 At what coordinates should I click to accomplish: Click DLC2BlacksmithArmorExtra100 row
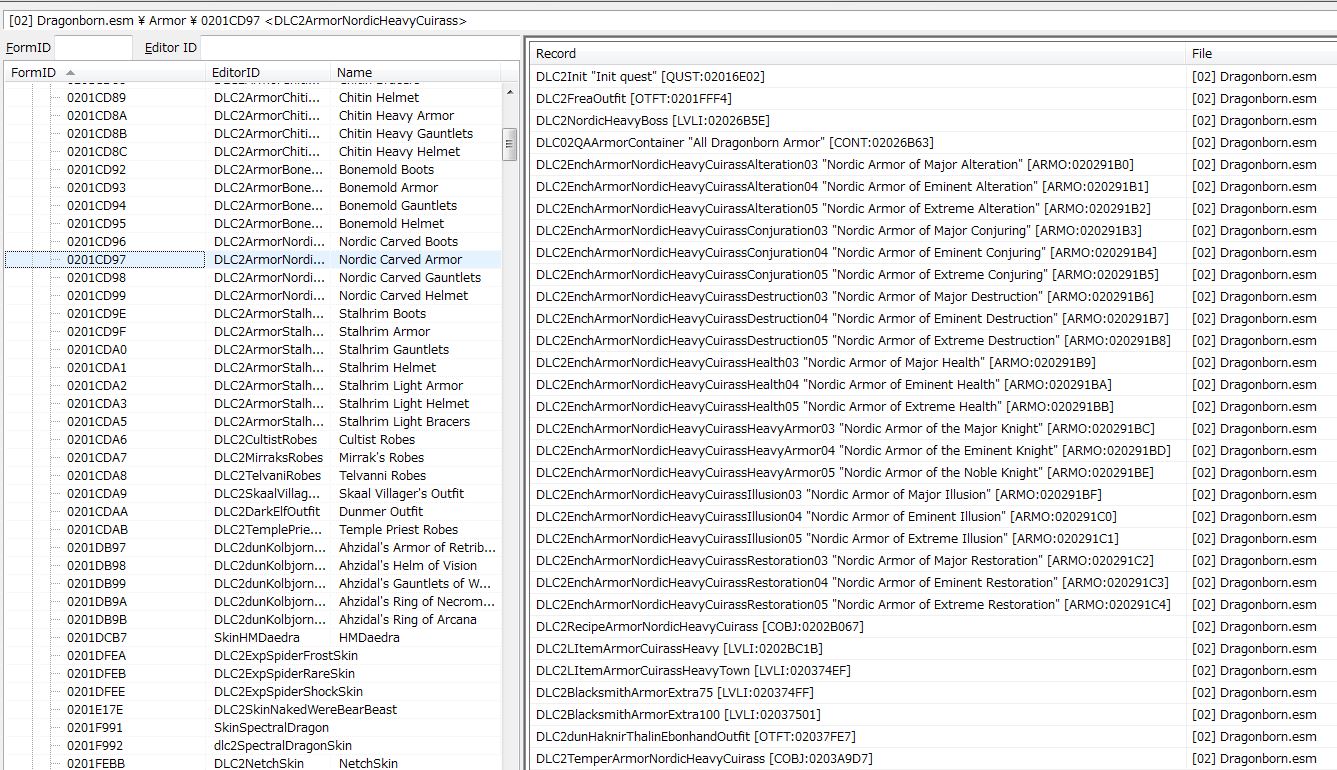[x=933, y=715]
